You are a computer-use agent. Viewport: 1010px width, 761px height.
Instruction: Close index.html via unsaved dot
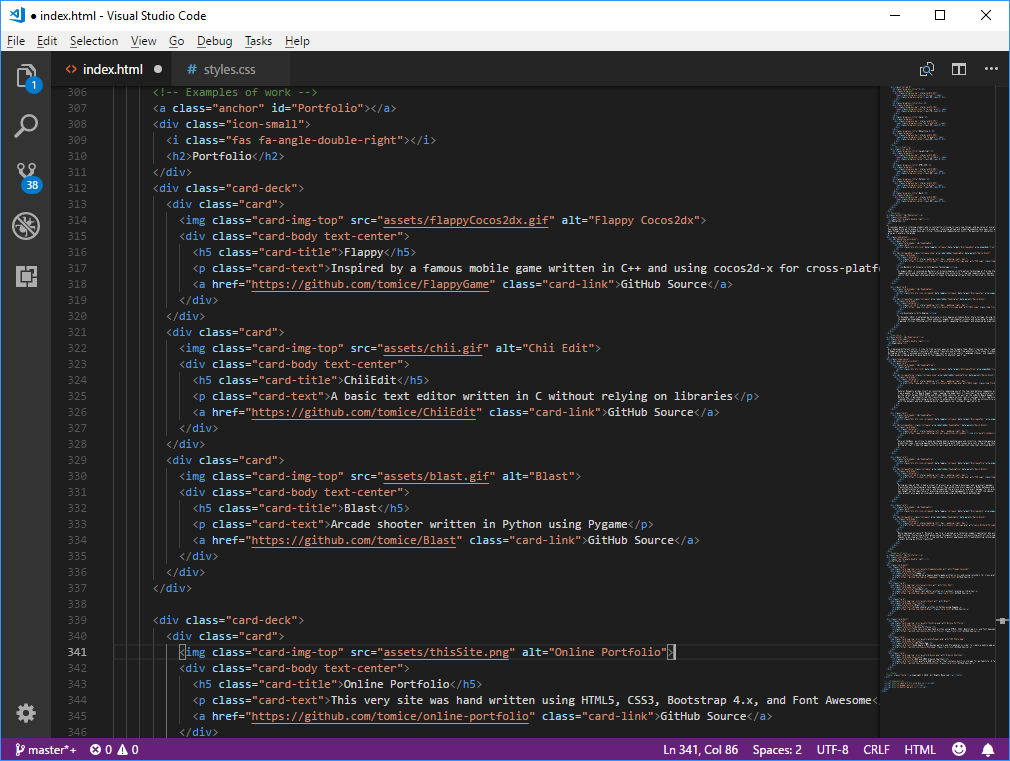pos(158,69)
